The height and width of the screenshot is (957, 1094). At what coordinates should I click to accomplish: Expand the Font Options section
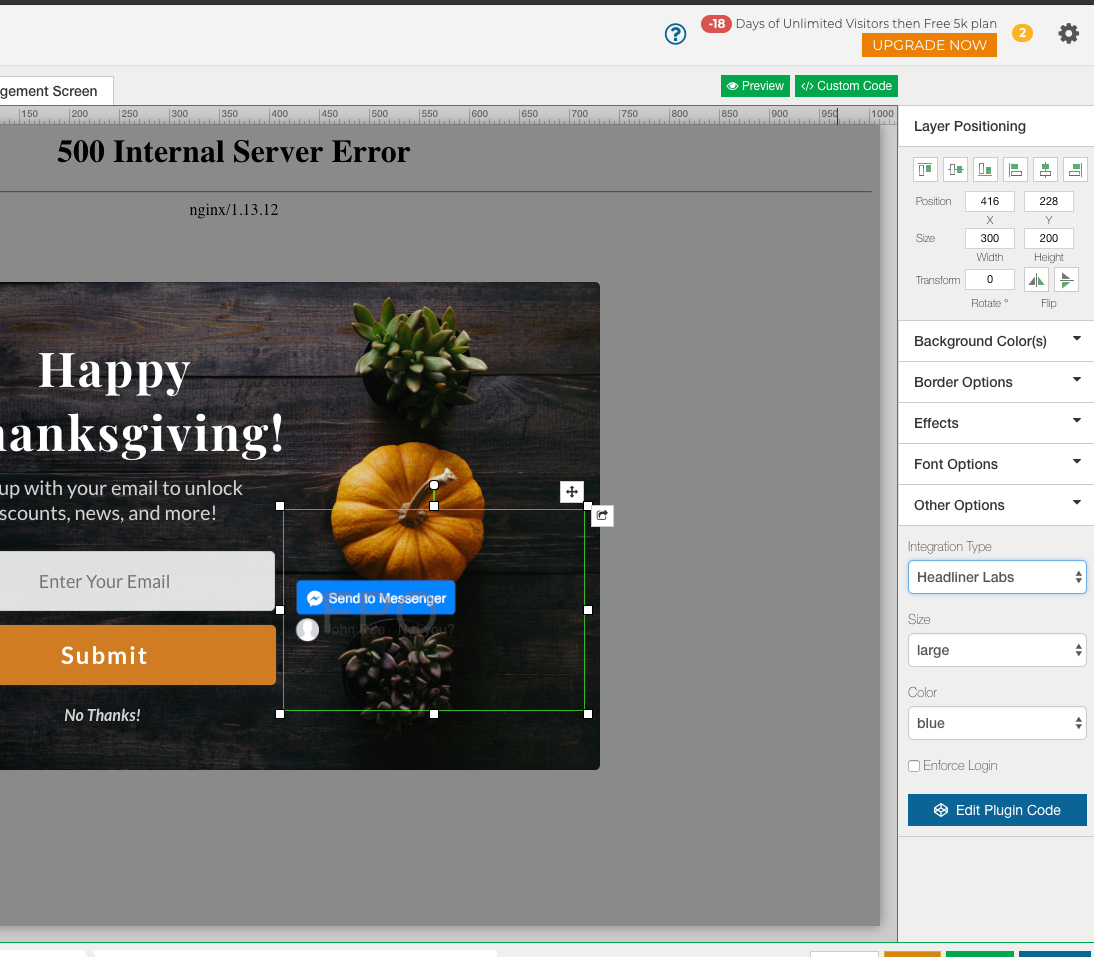tap(996, 464)
